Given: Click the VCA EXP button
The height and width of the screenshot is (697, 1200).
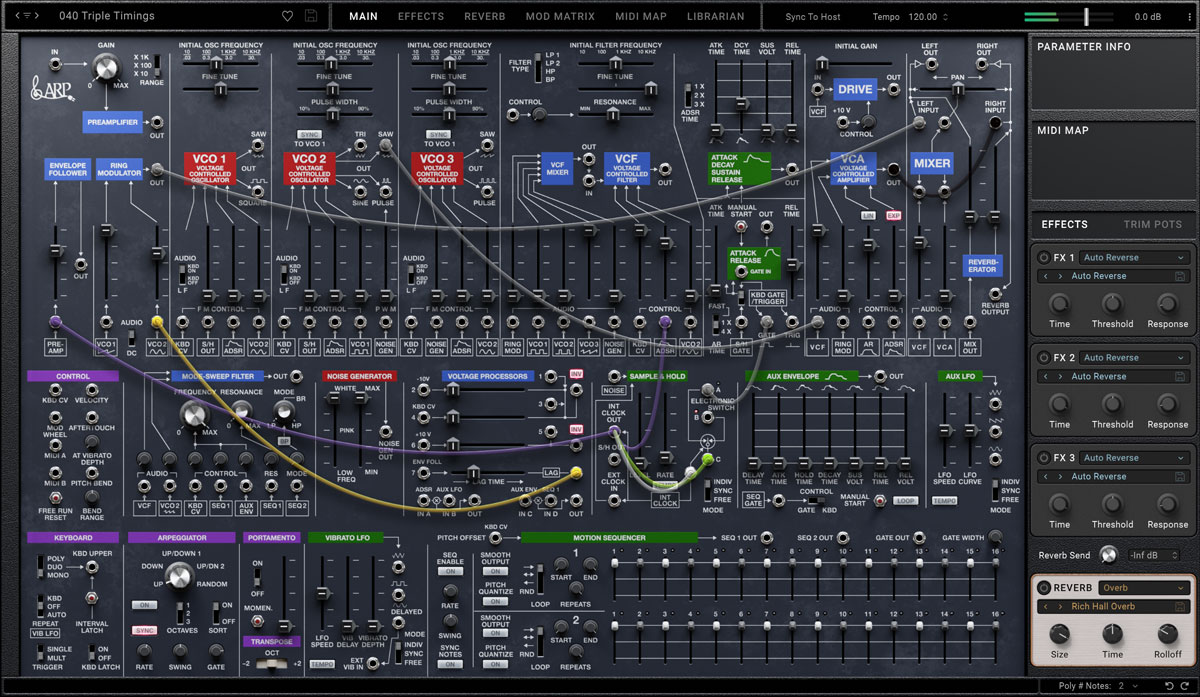Looking at the screenshot, I should (893, 215).
